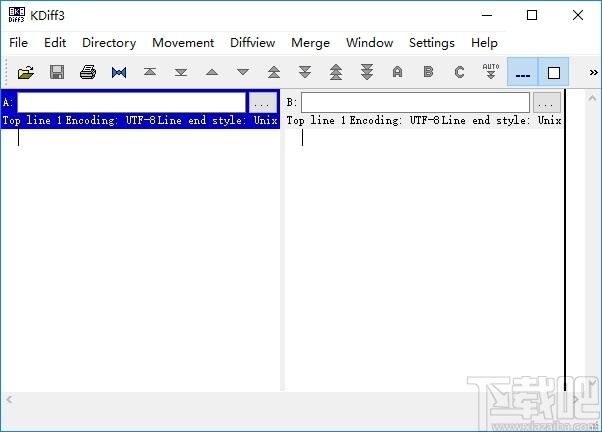Click the horizontal scrollbar left arrow

9,400
